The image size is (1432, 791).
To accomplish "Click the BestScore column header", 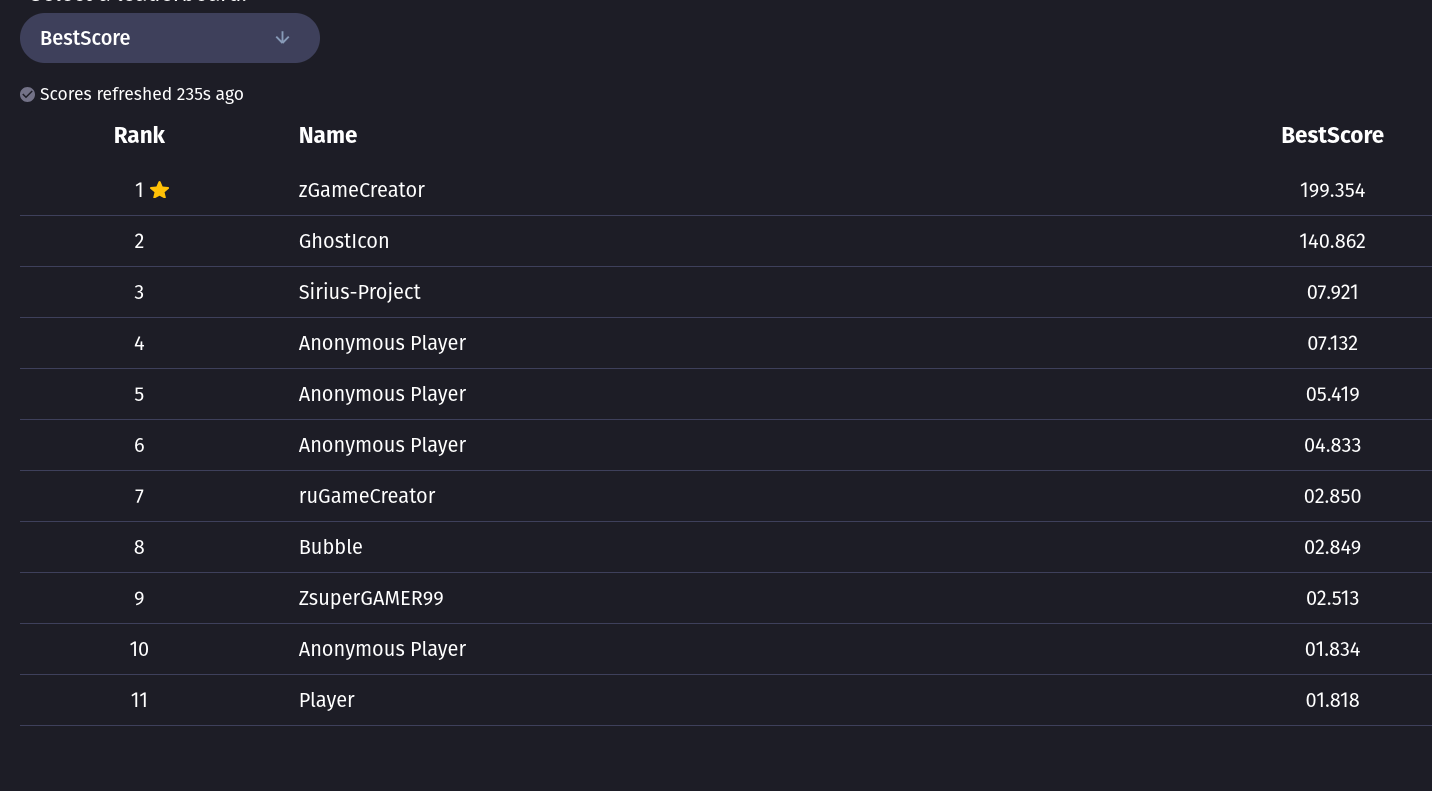I will point(1332,135).
